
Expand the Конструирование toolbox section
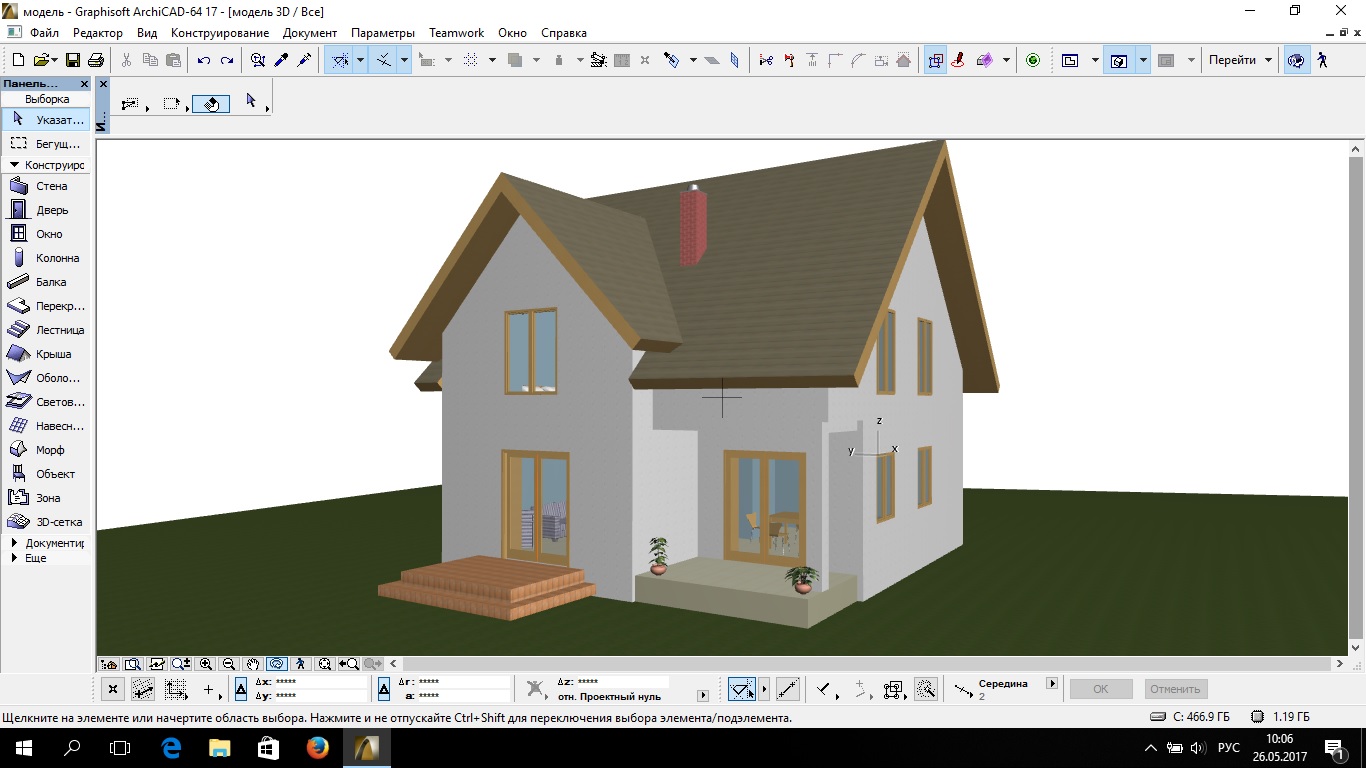(x=15, y=165)
